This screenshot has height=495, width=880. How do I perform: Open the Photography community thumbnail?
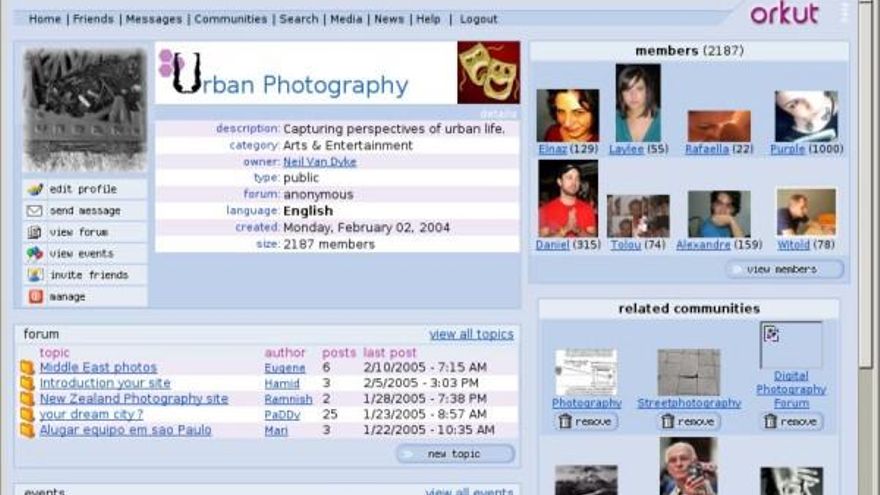click(x=586, y=372)
